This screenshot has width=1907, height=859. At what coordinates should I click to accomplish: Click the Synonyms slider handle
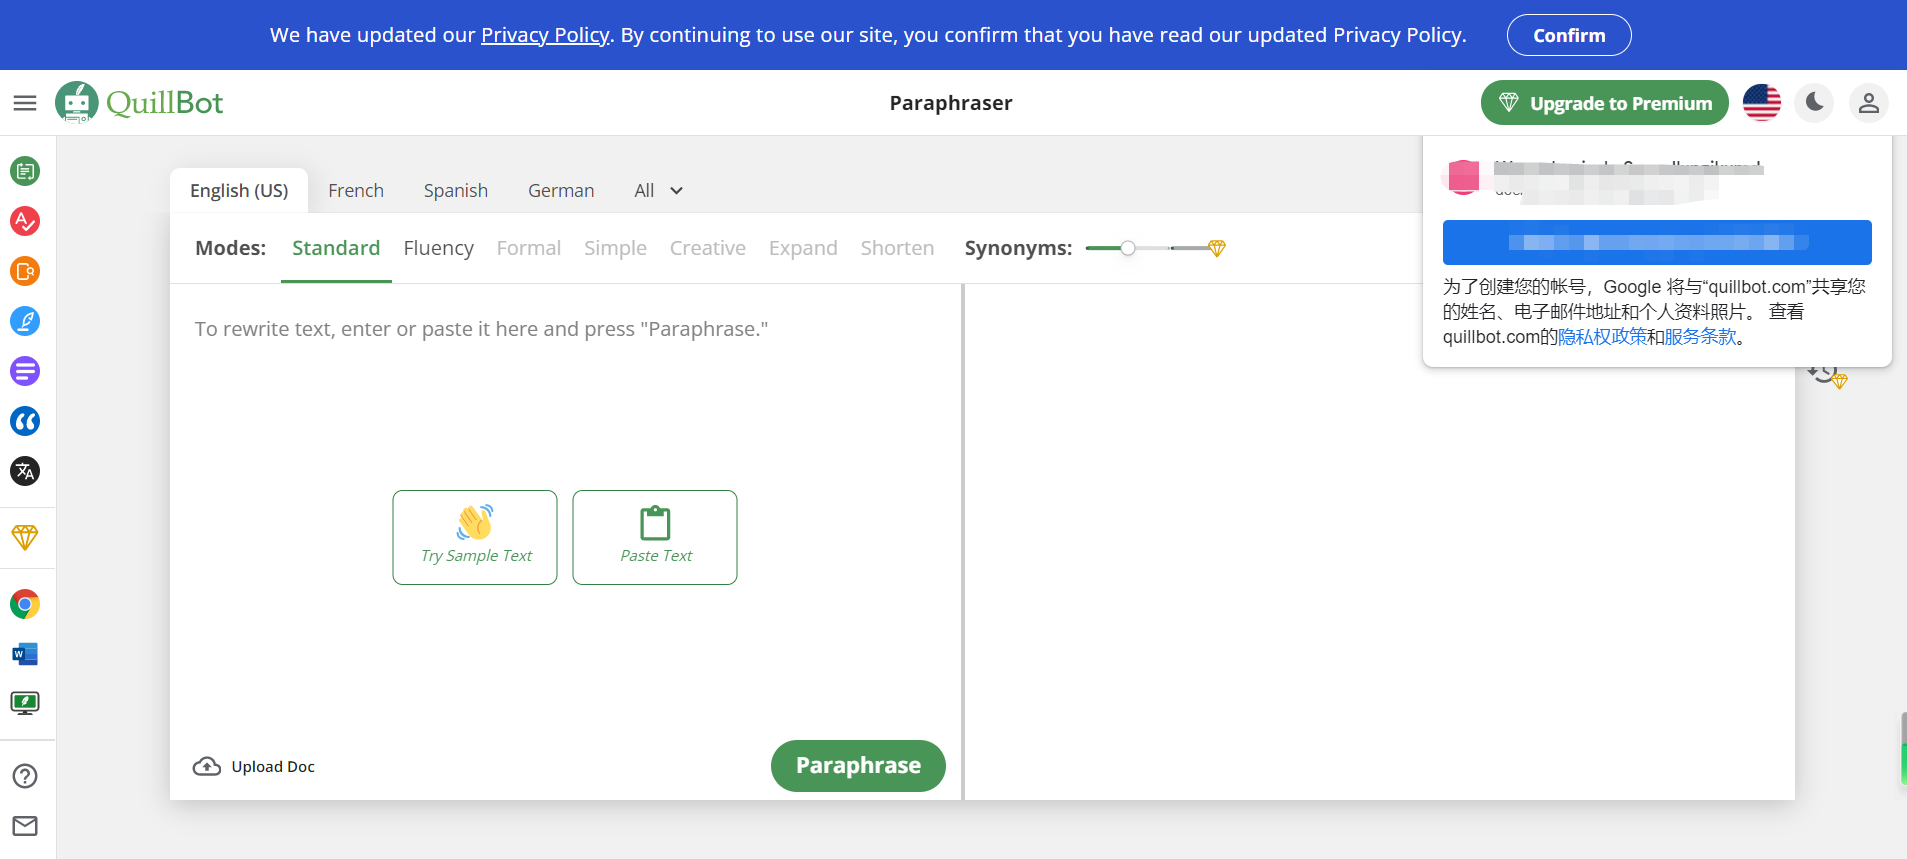[1128, 248]
